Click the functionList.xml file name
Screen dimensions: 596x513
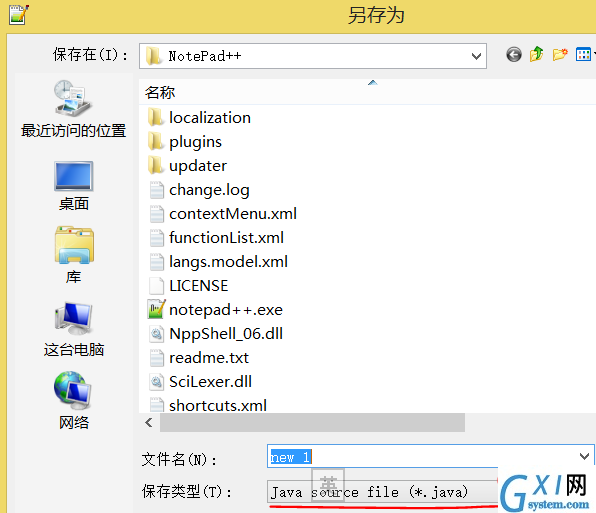[x=227, y=238]
